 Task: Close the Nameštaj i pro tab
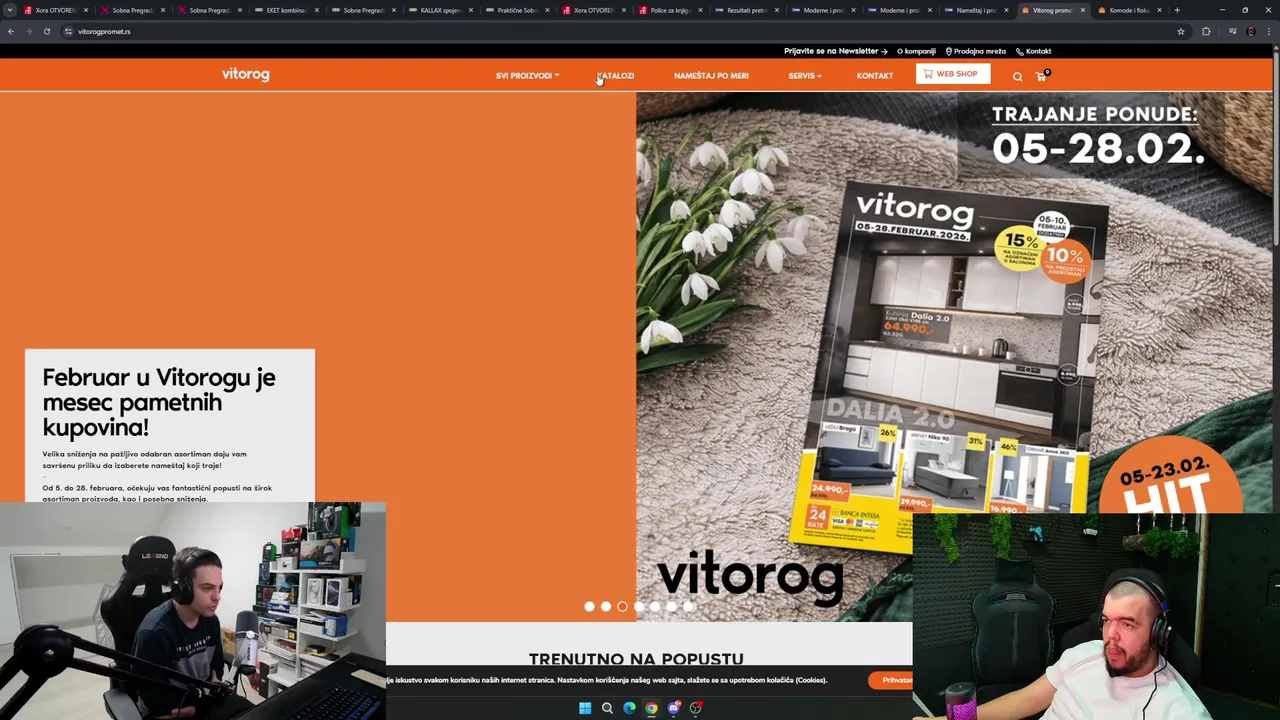[x=1005, y=10]
